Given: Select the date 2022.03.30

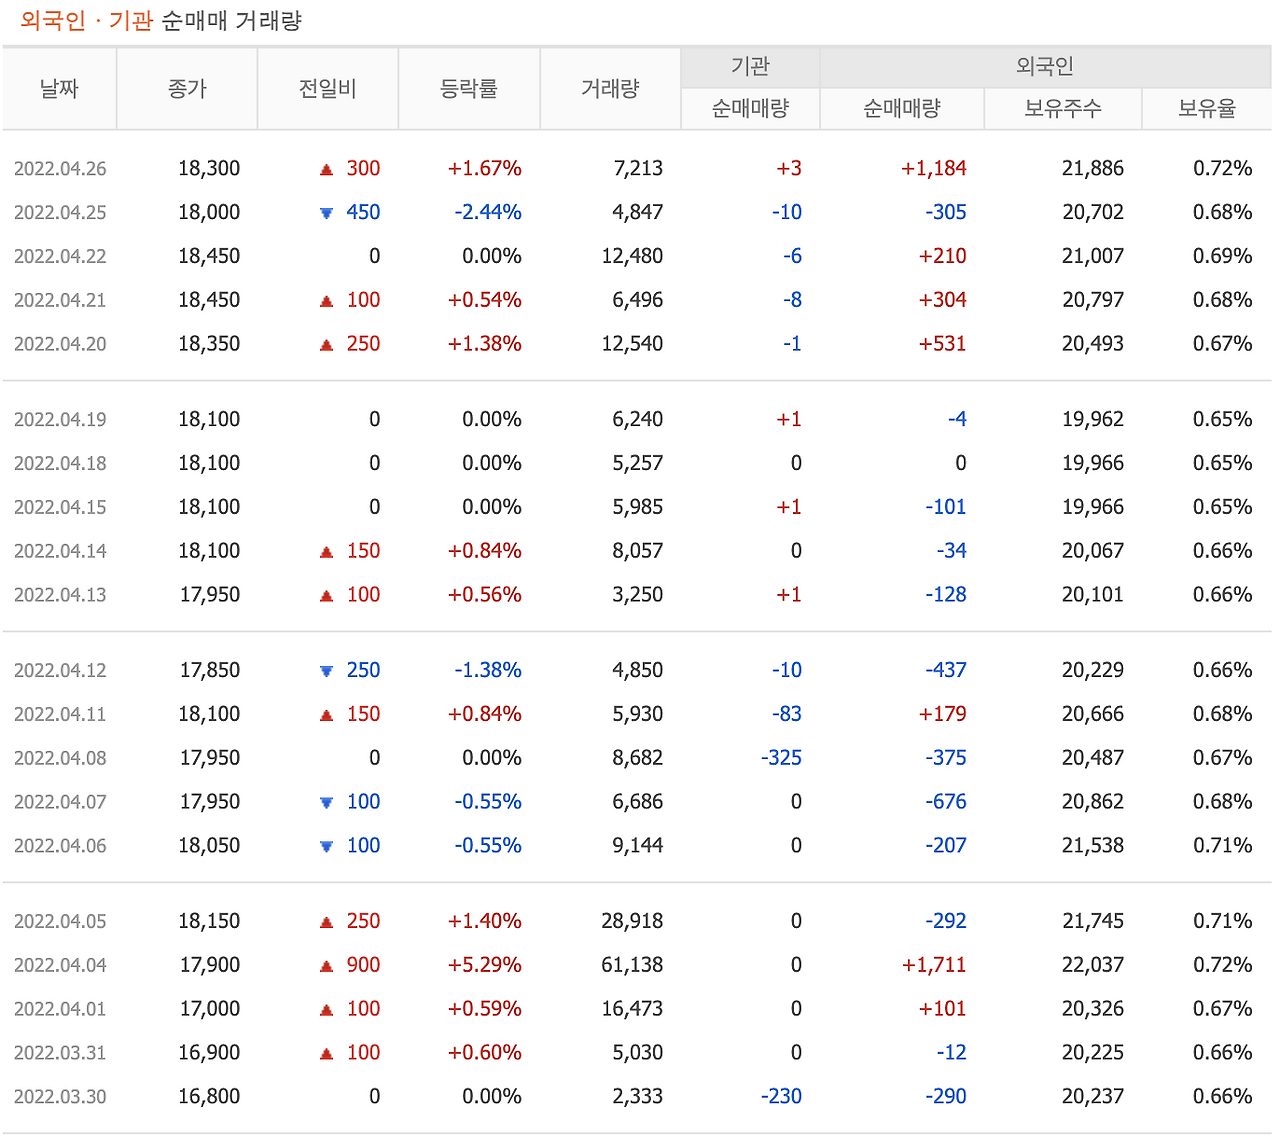Looking at the screenshot, I should tap(61, 1096).
